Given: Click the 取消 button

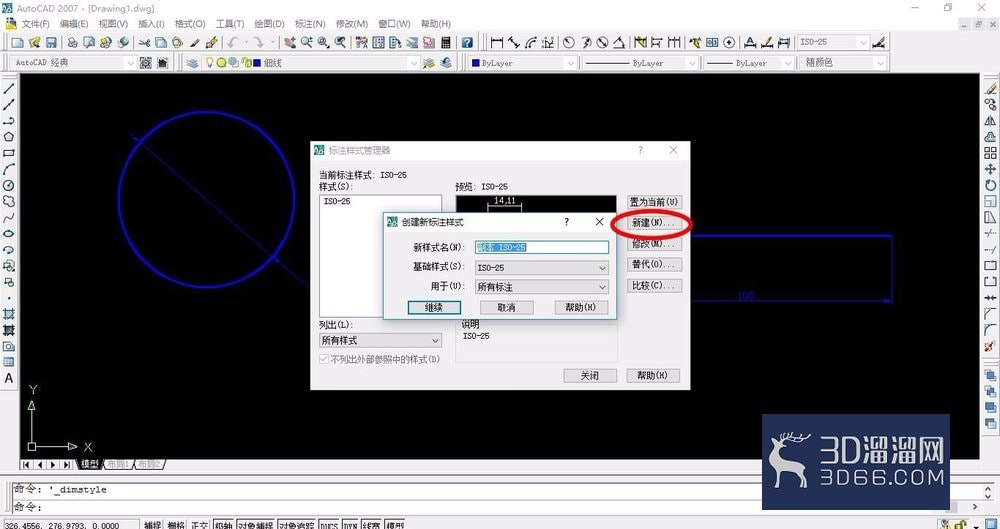Looking at the screenshot, I should (x=506, y=308).
